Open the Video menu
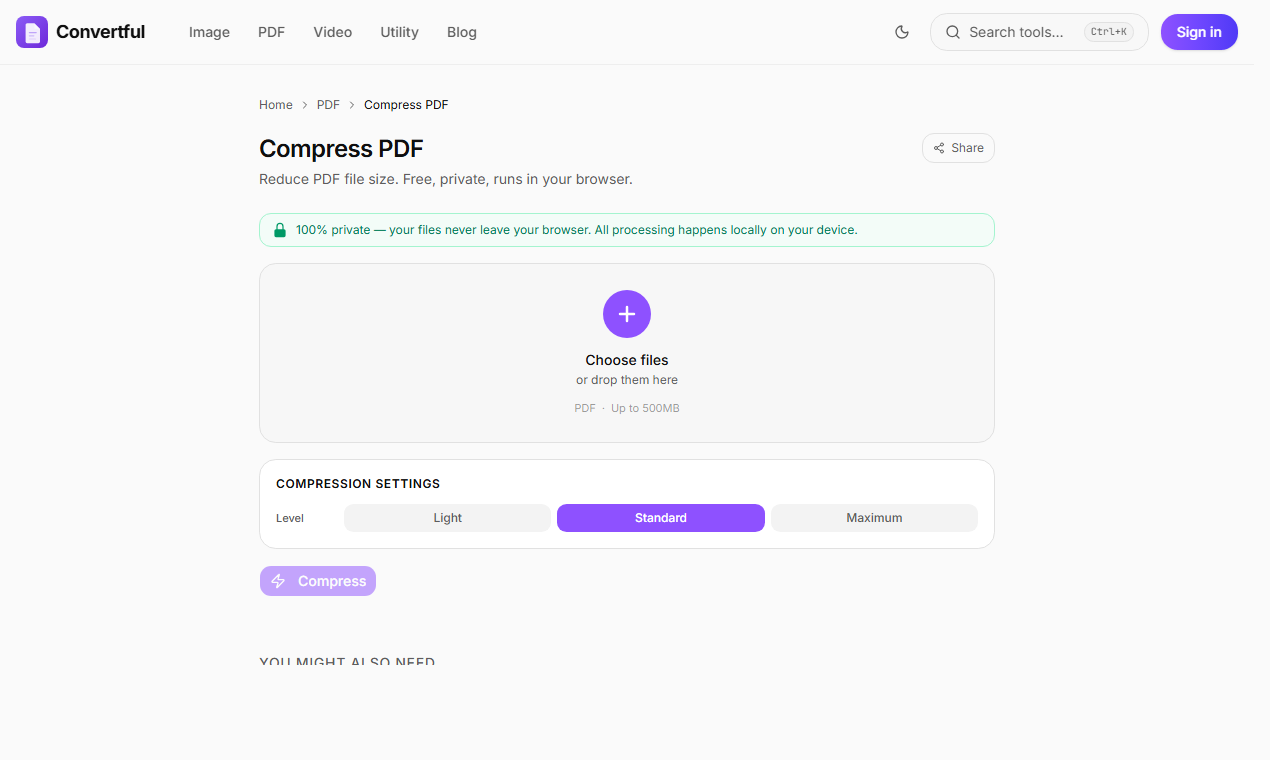 point(332,32)
